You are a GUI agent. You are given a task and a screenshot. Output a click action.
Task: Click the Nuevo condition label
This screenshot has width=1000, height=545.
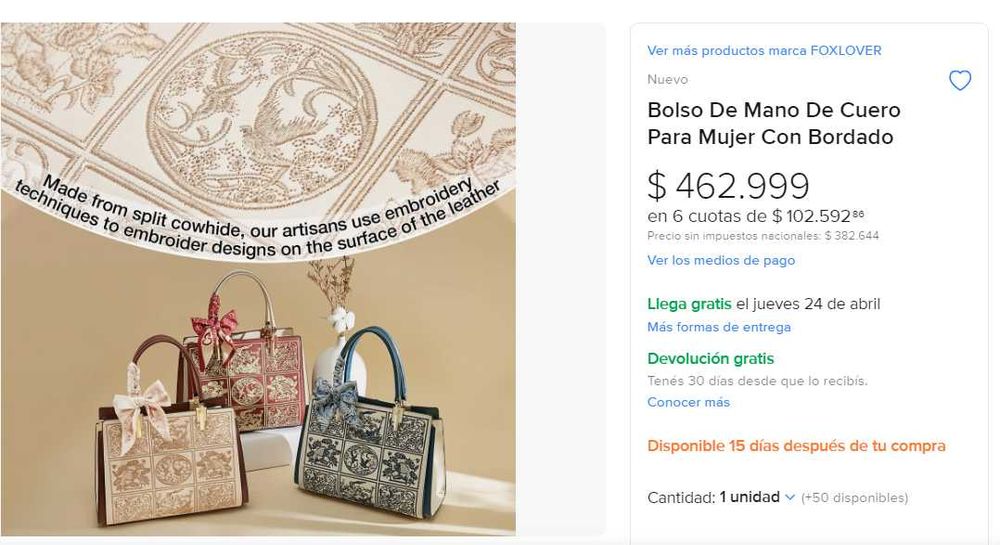pyautogui.click(x=668, y=80)
